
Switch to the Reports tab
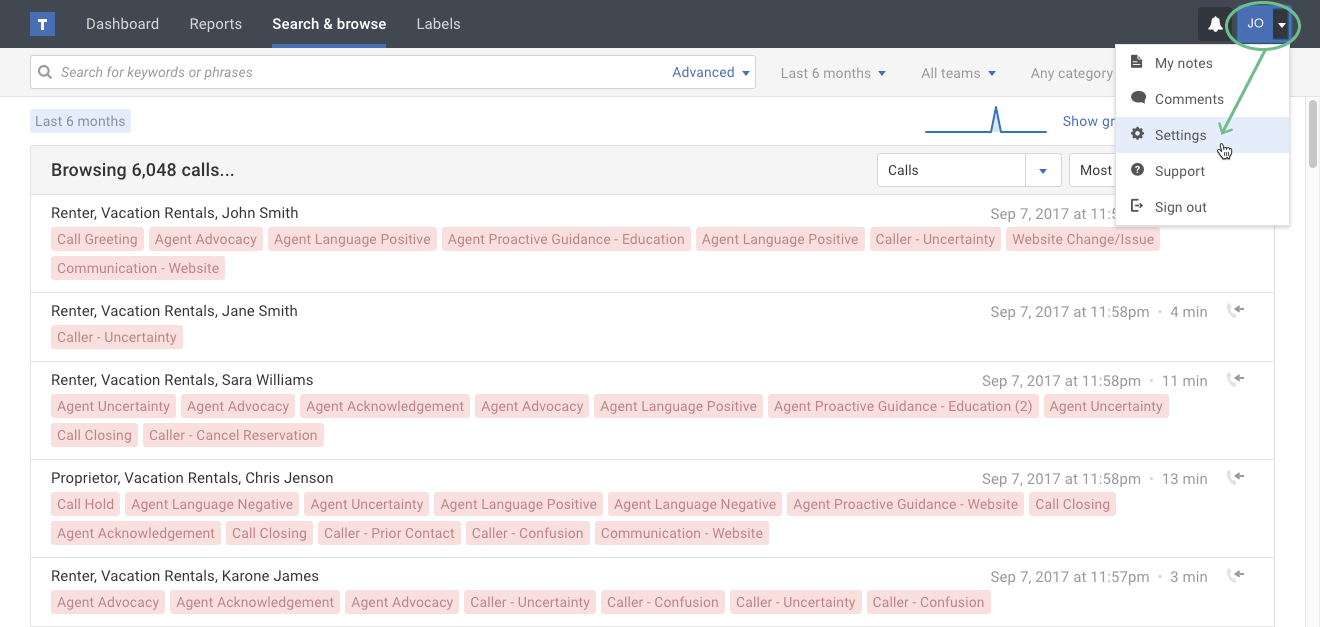pyautogui.click(x=215, y=23)
